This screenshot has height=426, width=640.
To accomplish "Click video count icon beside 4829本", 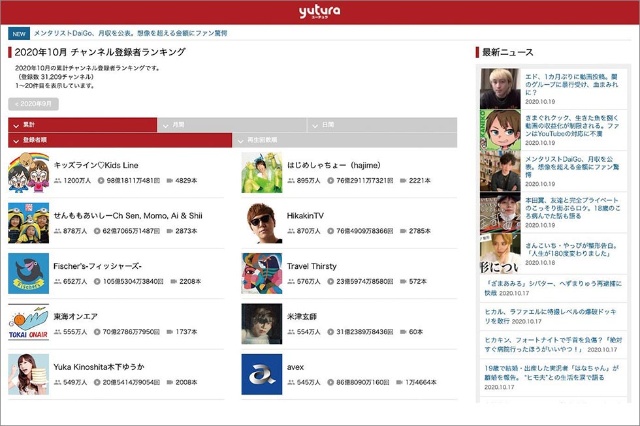I will [x=170, y=180].
